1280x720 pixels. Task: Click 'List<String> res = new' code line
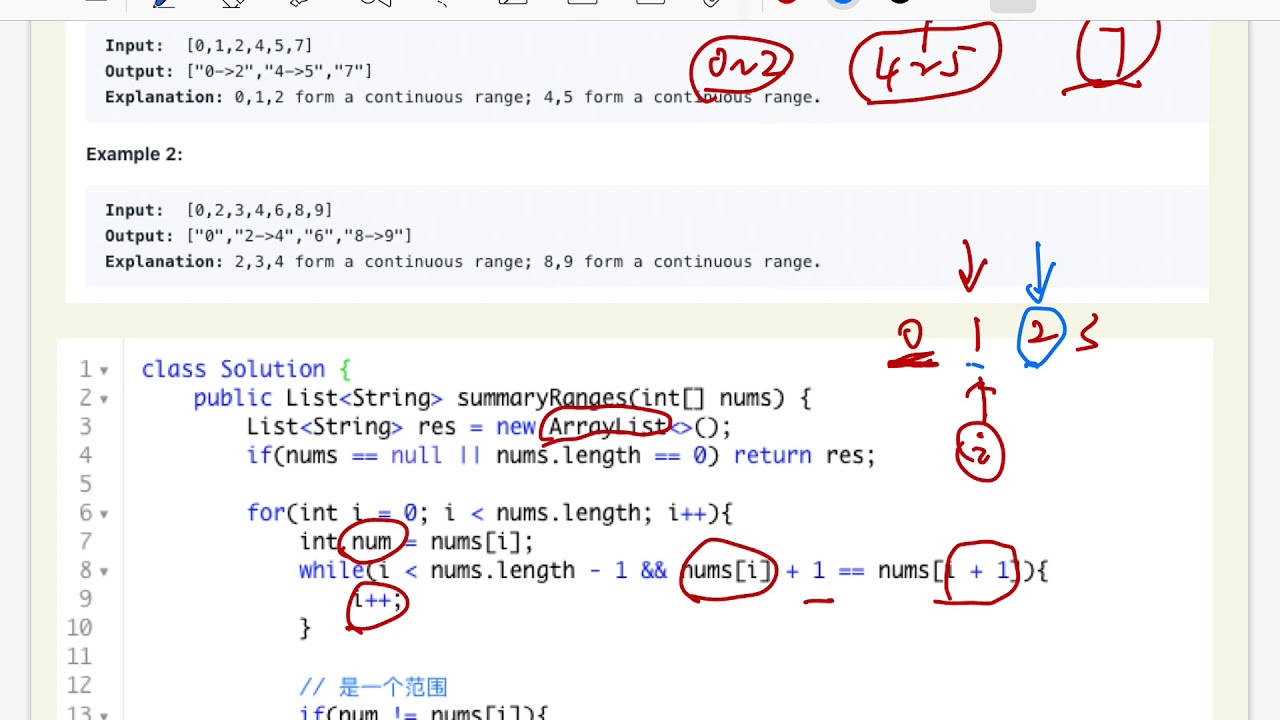pos(489,427)
